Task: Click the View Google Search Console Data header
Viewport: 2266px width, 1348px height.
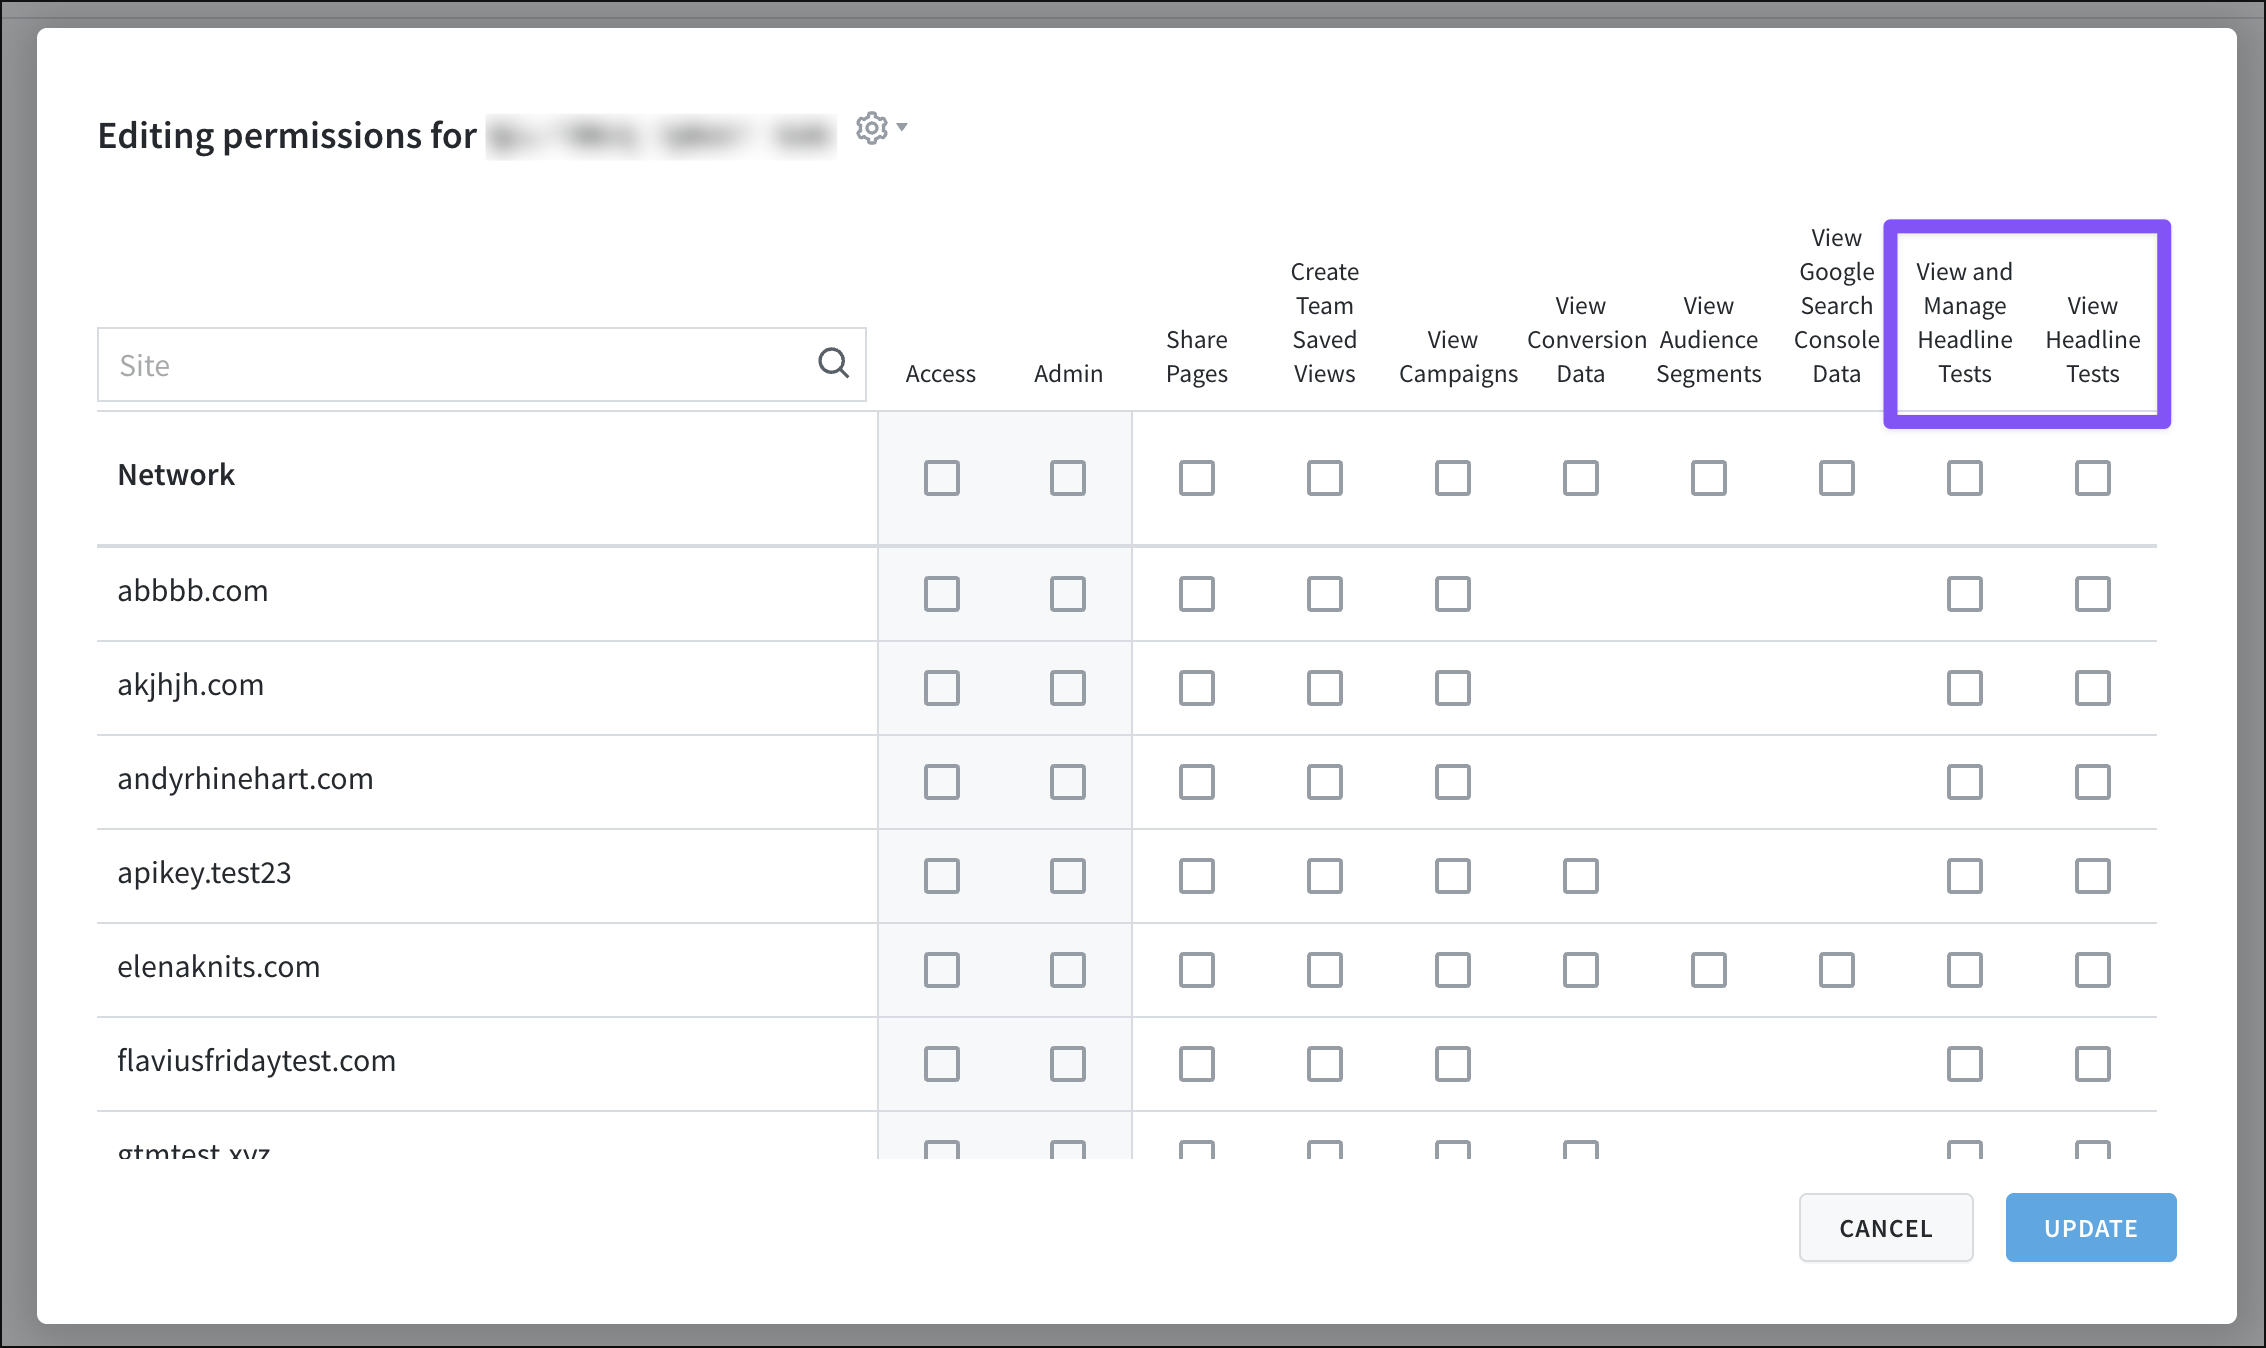Action: pyautogui.click(x=1837, y=306)
